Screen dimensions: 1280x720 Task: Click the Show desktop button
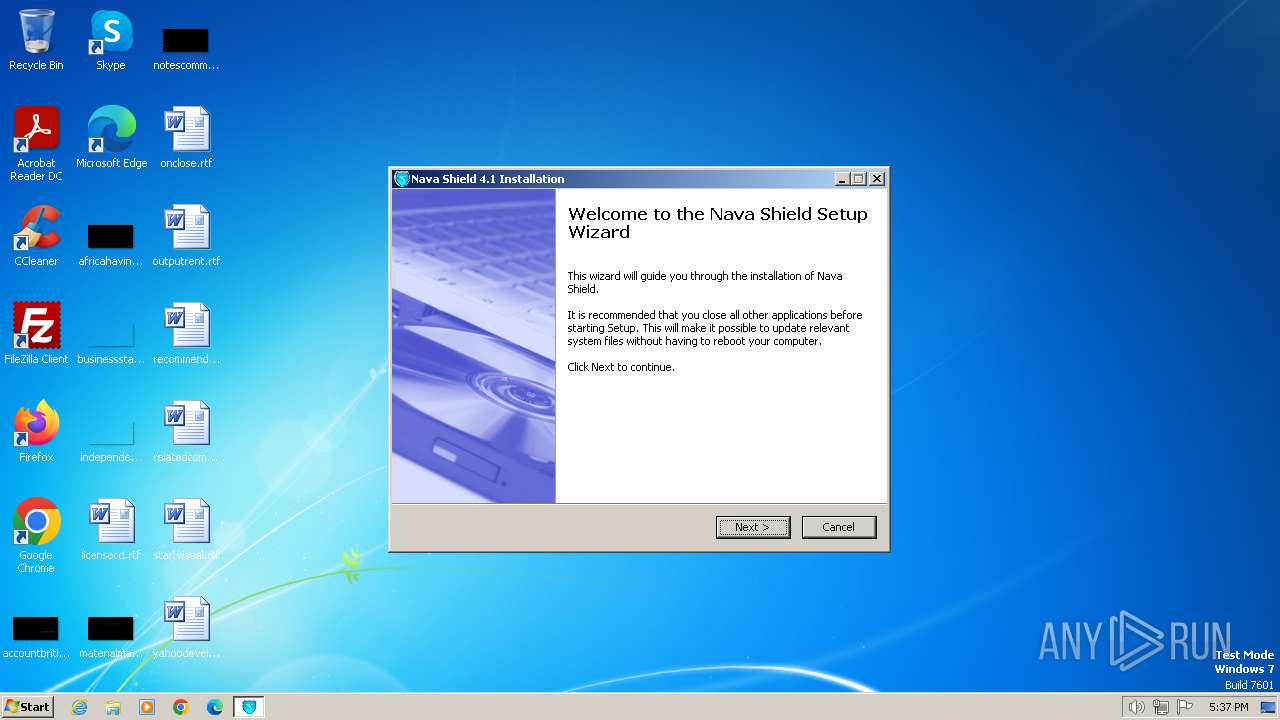(x=1269, y=707)
